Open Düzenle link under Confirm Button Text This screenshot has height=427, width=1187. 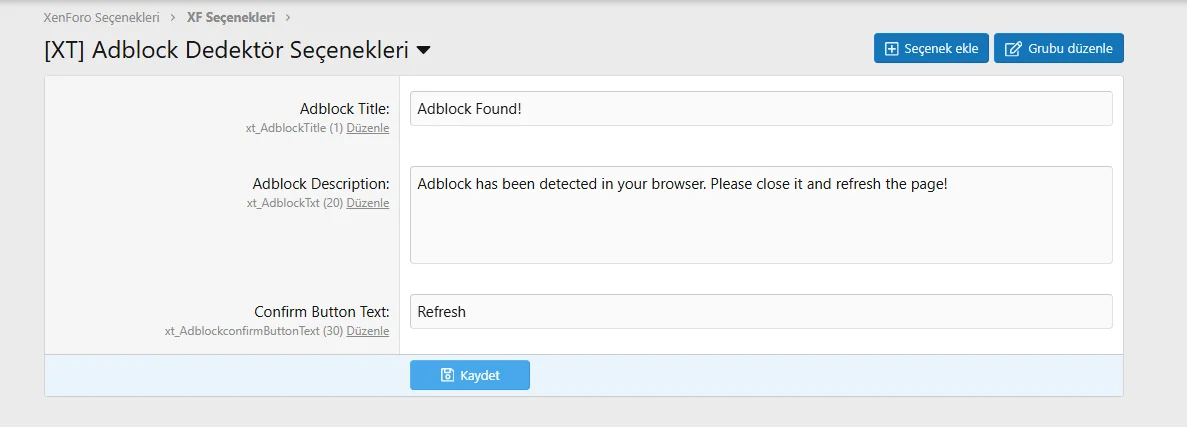coord(368,331)
